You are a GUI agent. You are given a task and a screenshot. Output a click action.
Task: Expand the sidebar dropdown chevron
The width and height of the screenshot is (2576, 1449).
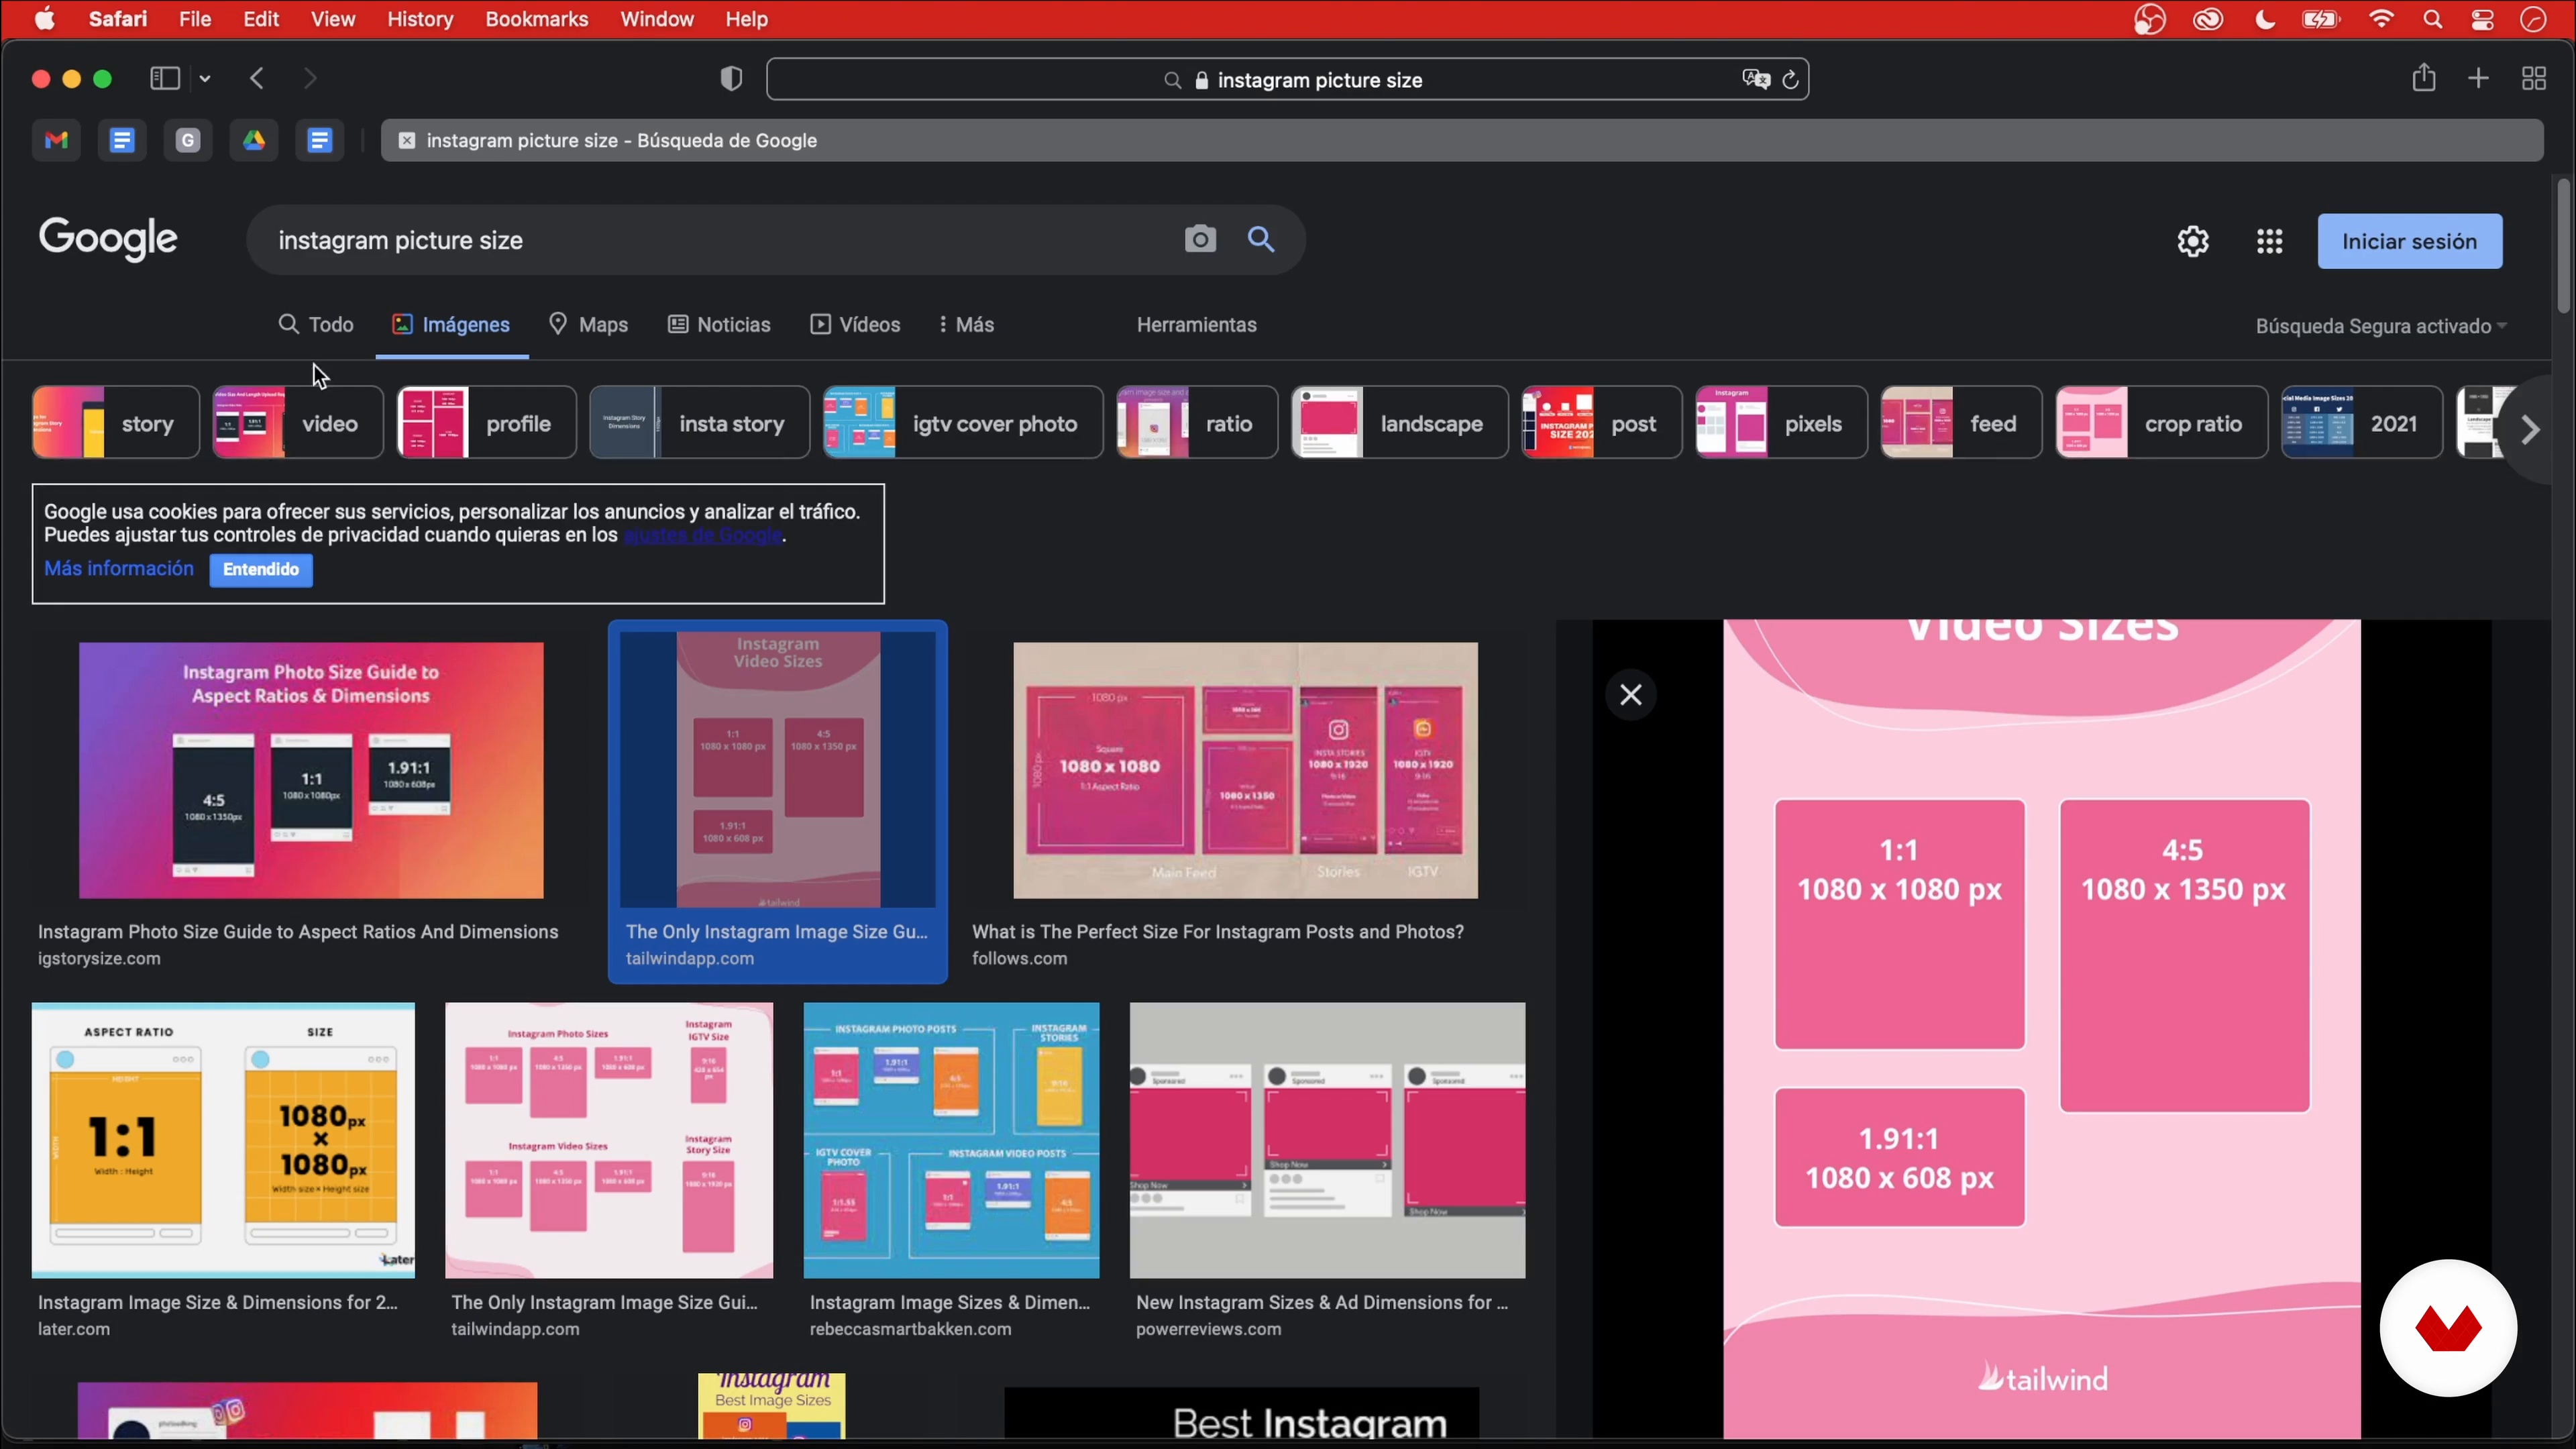point(206,79)
